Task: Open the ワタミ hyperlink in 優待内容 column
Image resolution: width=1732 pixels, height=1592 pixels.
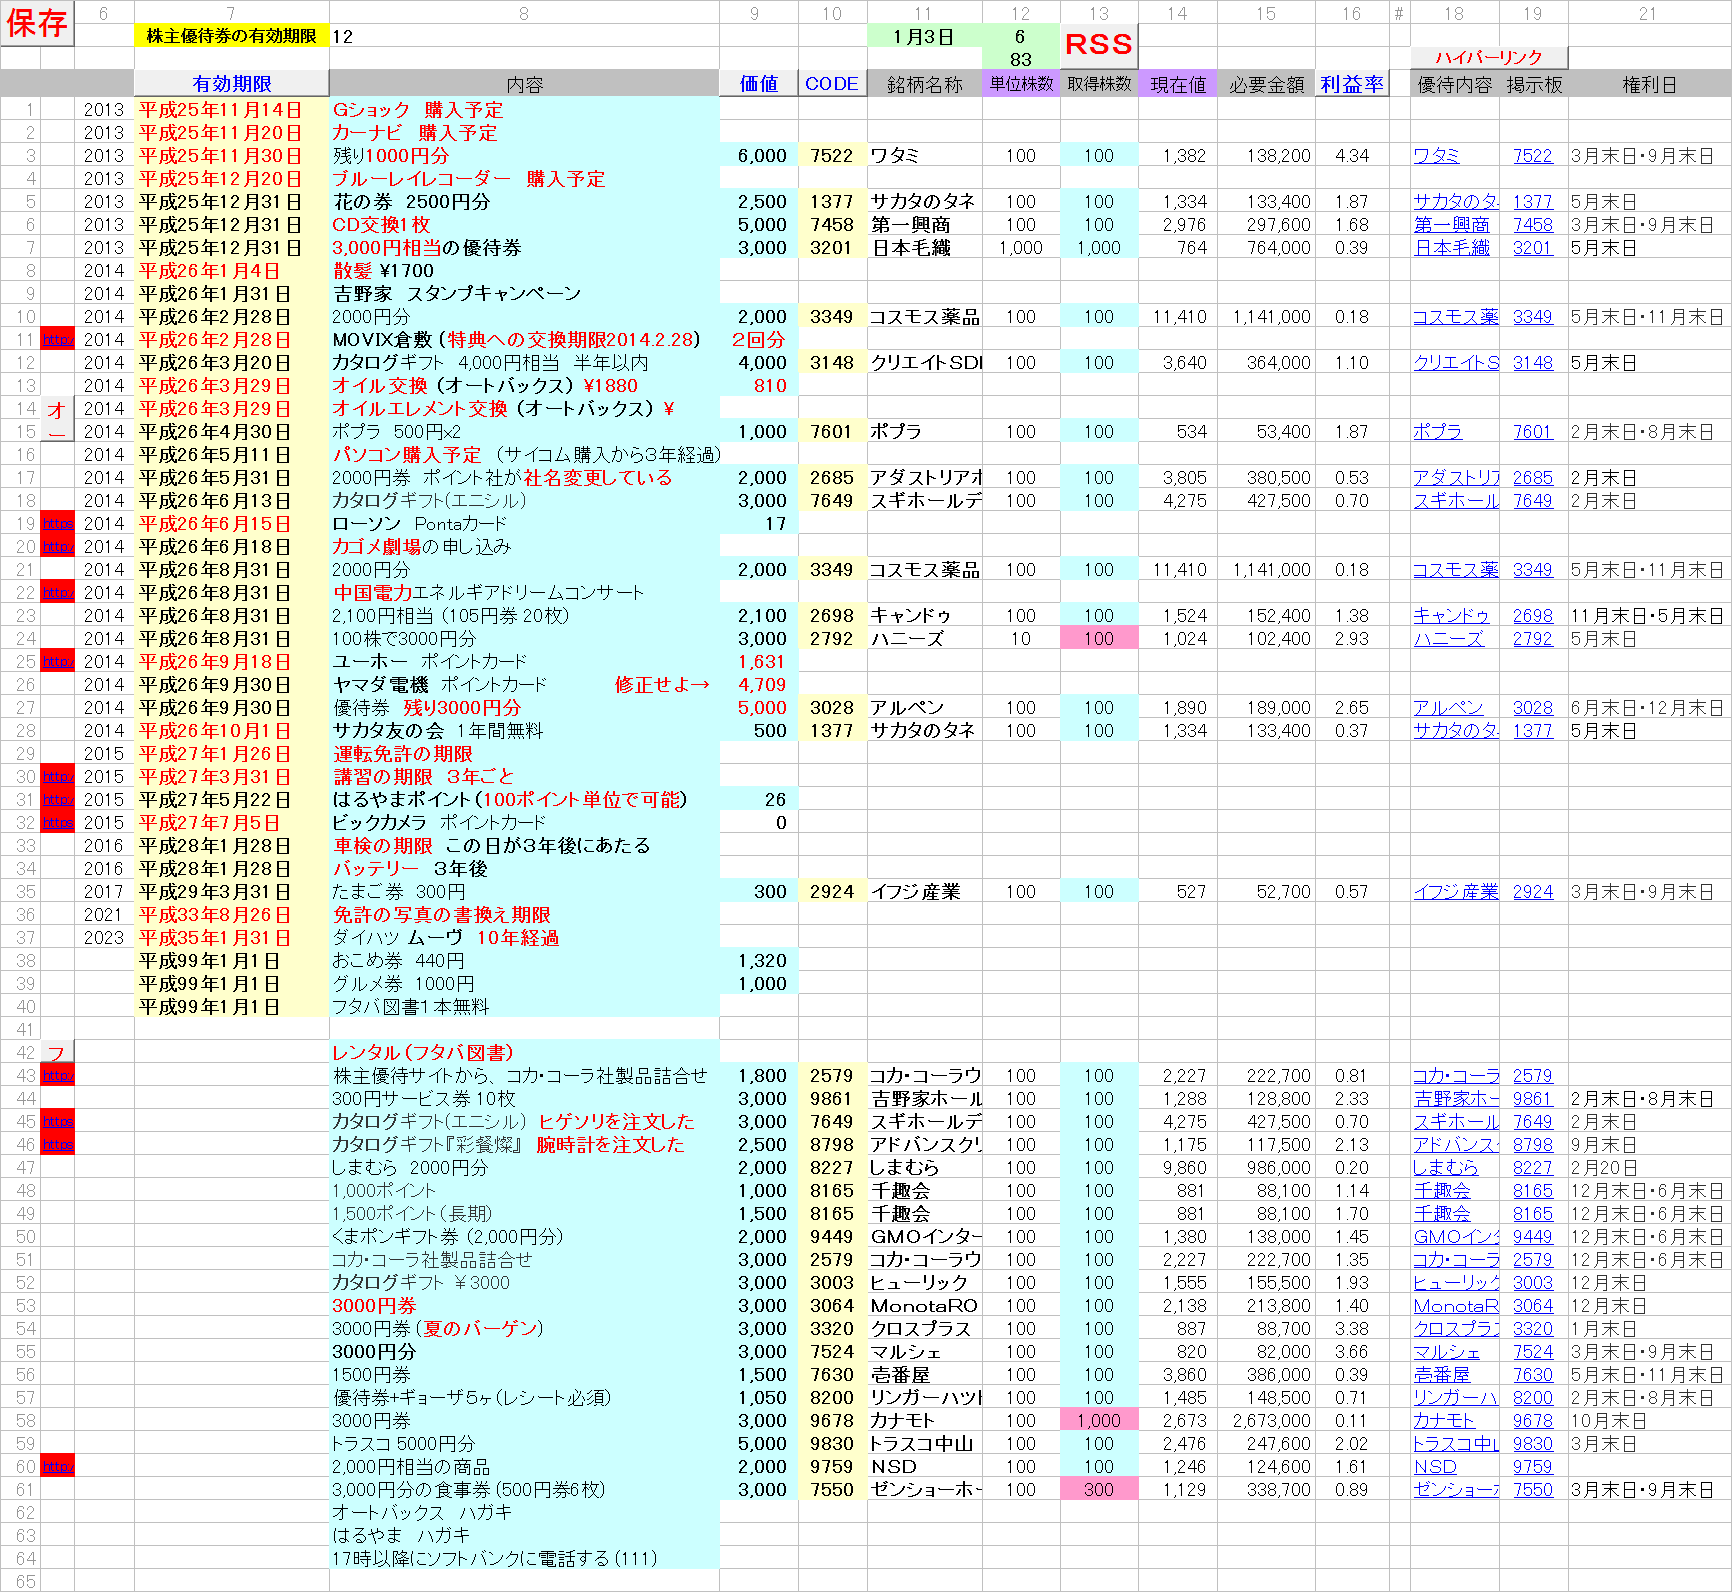Action: click(1437, 156)
